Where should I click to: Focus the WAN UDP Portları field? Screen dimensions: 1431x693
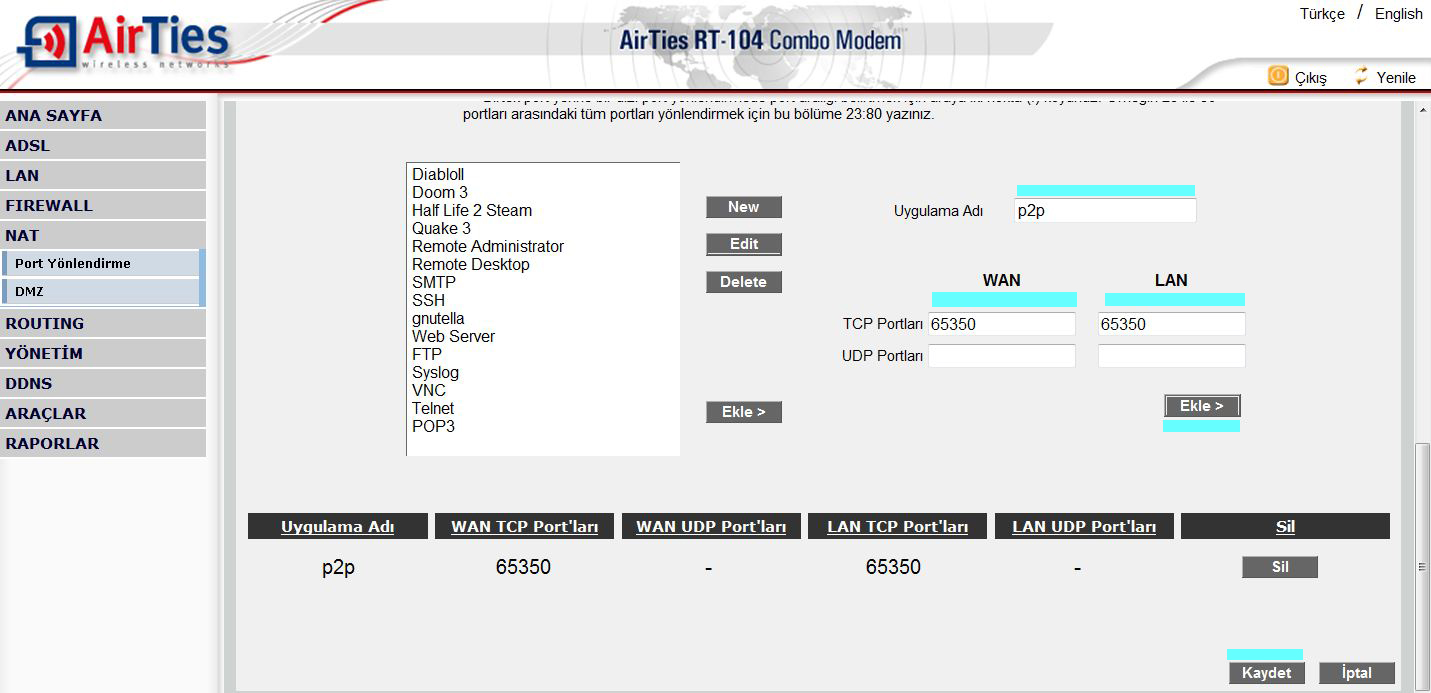pyautogui.click(x=1002, y=356)
